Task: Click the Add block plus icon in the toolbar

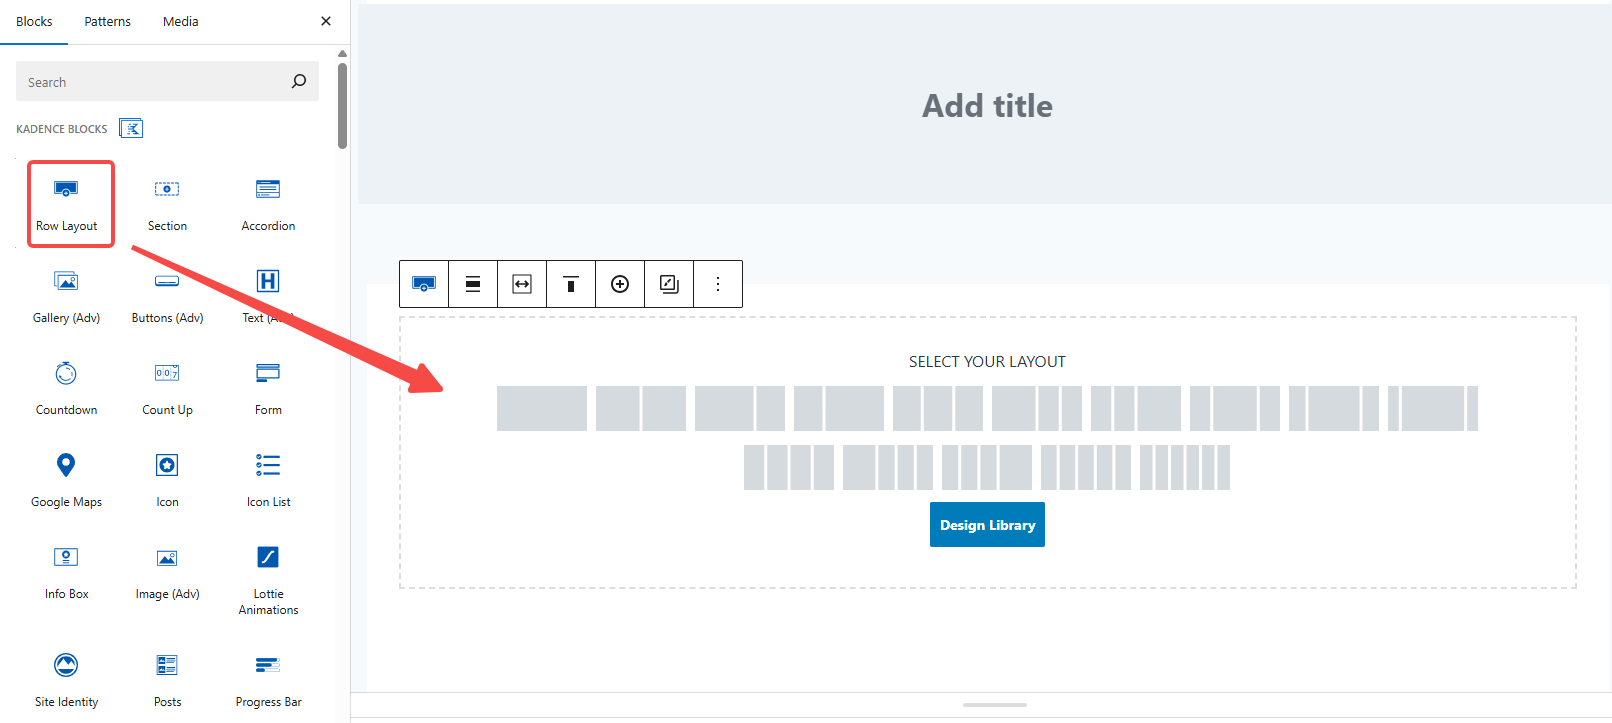Action: click(x=620, y=284)
